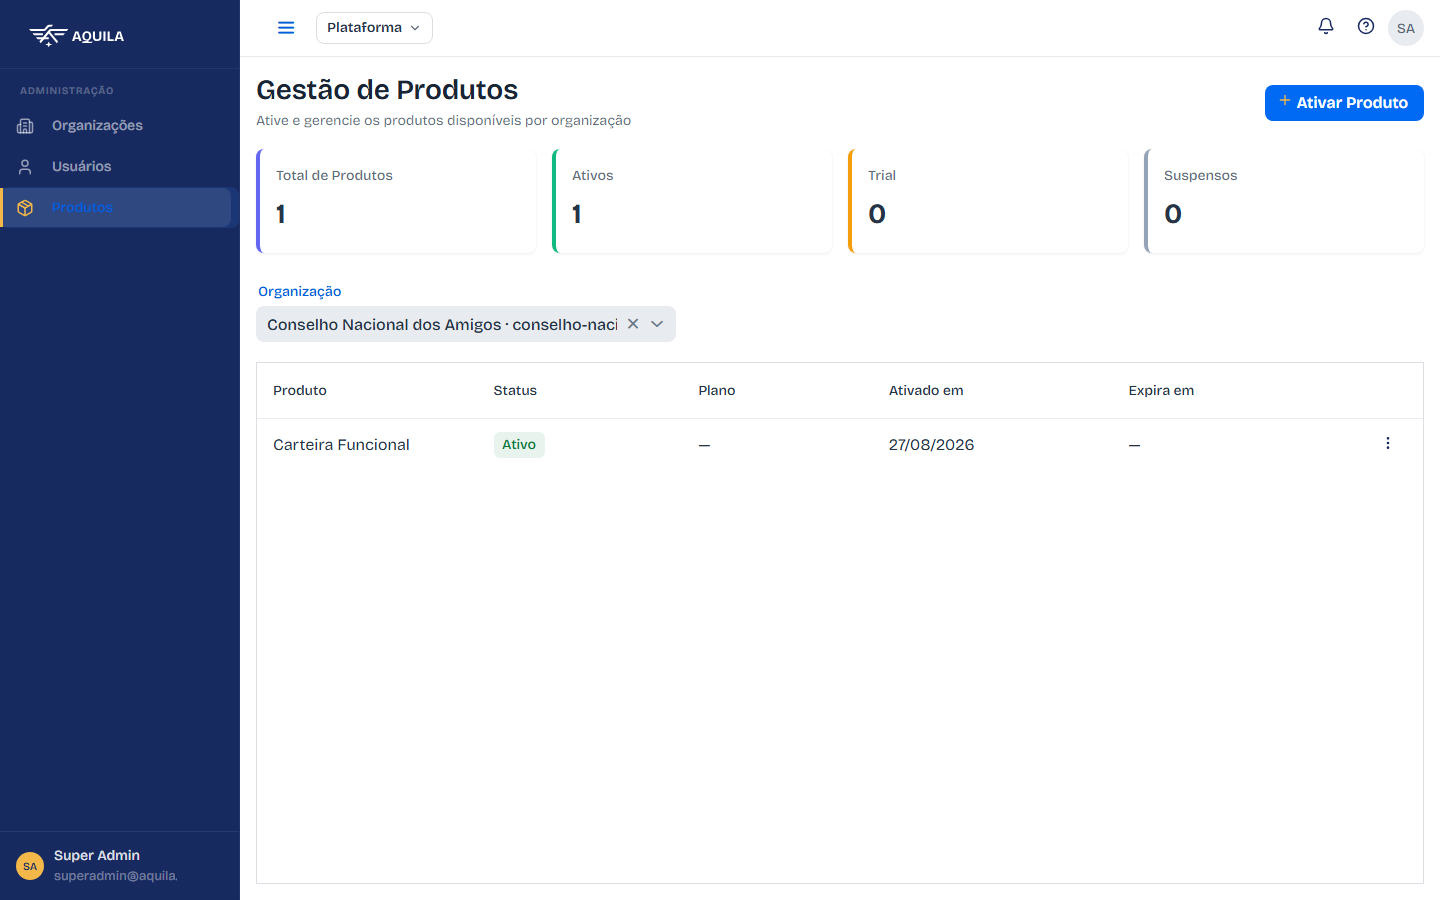Open the notifications bell

pyautogui.click(x=1326, y=26)
